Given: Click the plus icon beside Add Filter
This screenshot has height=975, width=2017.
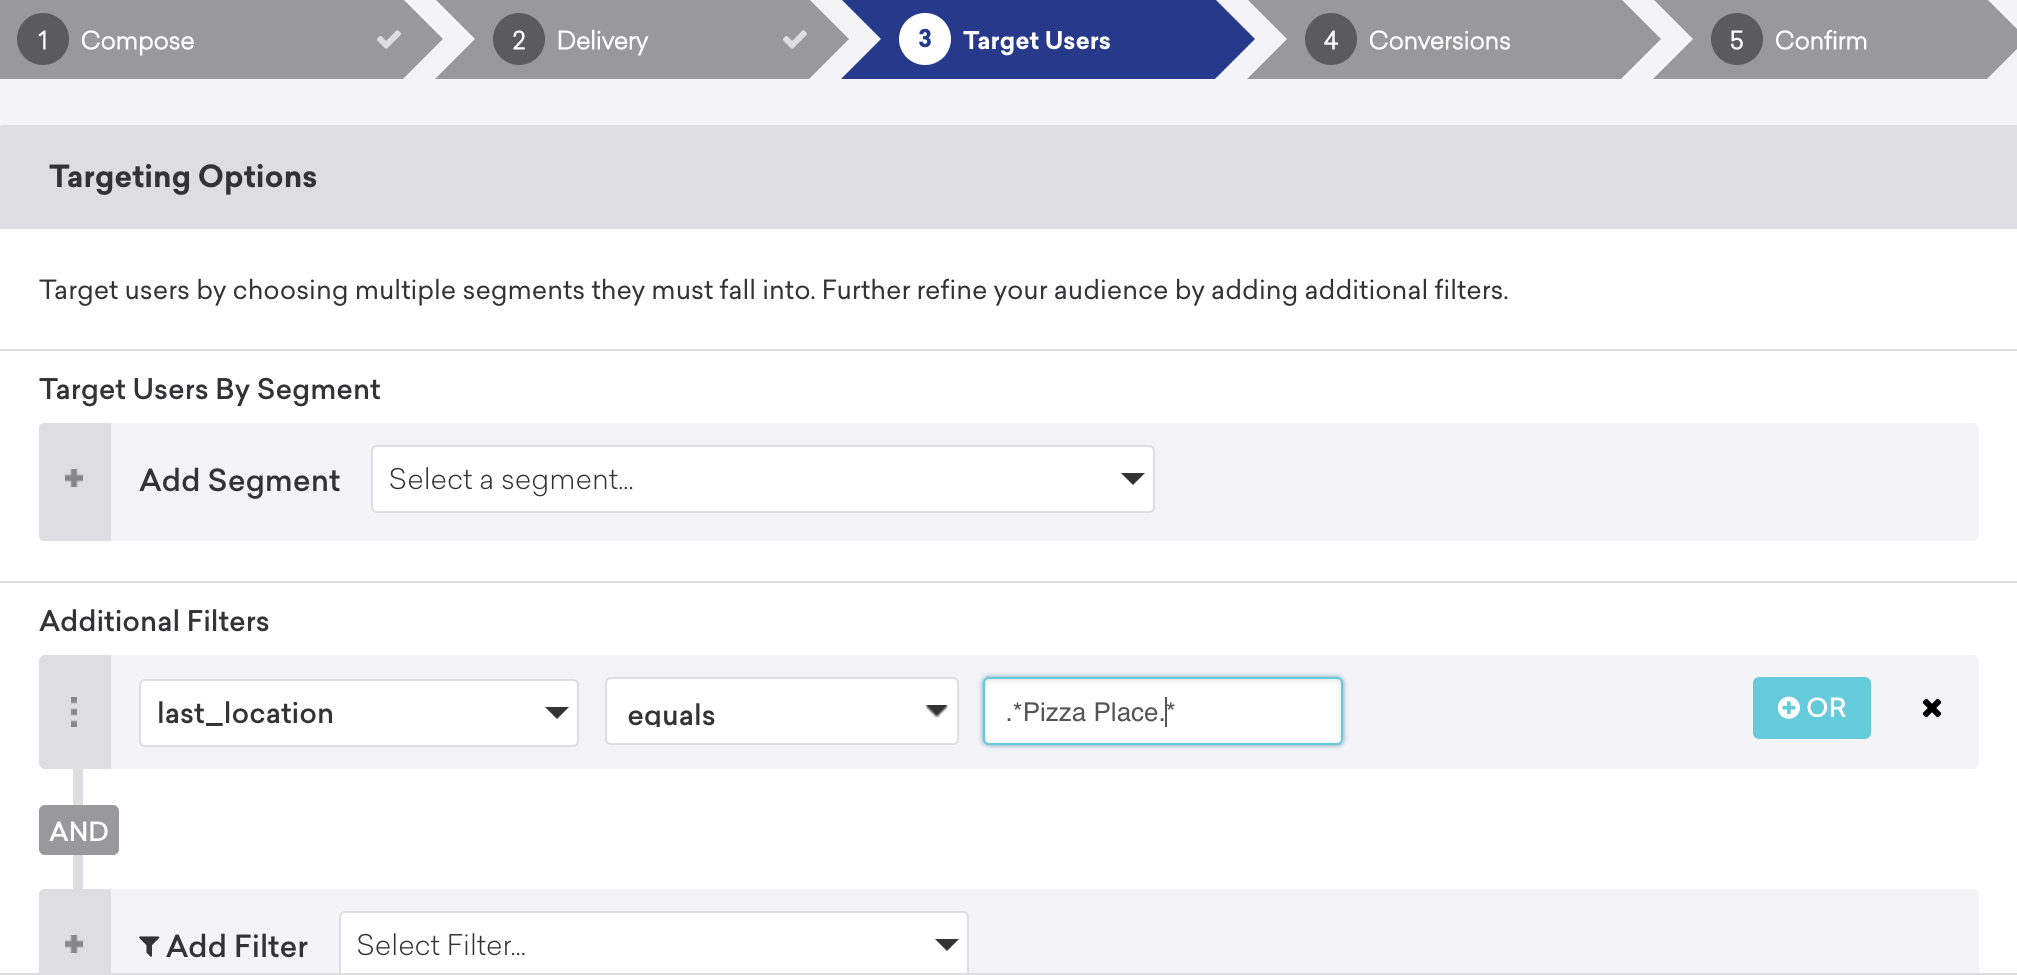Looking at the screenshot, I should [74, 944].
